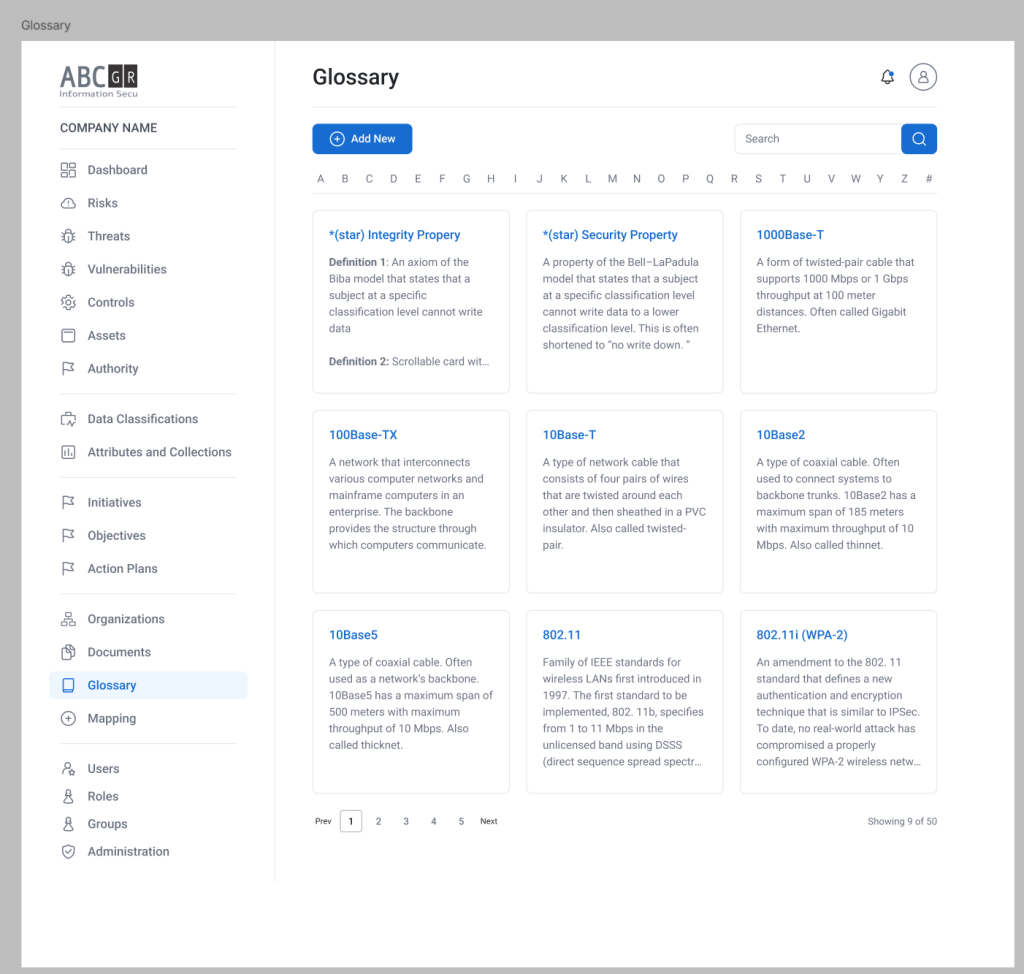
Task: Select the Threats bug icon
Action: (x=68, y=236)
